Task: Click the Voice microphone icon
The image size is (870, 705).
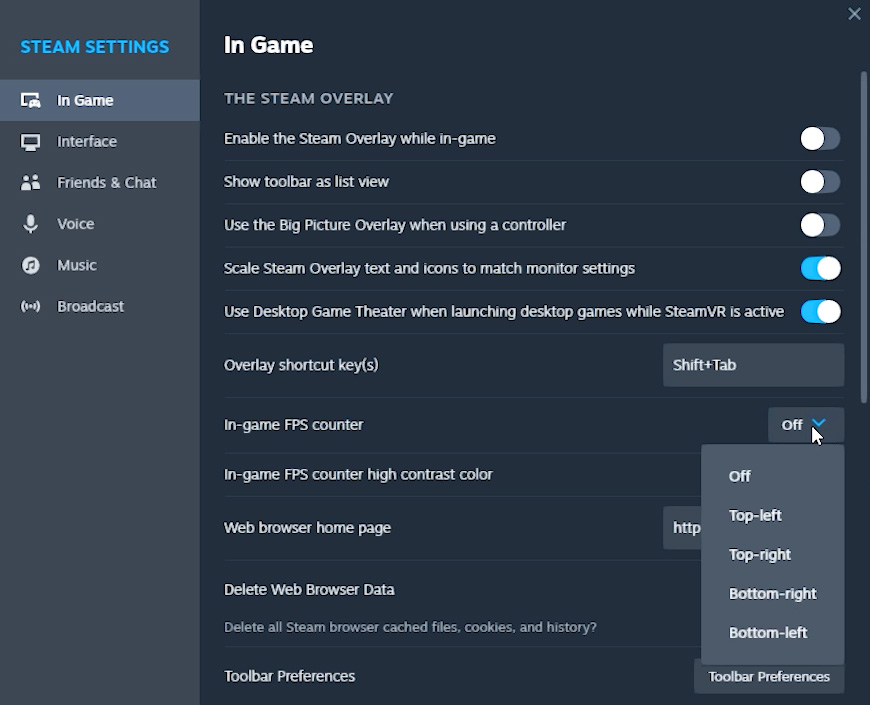Action: click(x=31, y=224)
